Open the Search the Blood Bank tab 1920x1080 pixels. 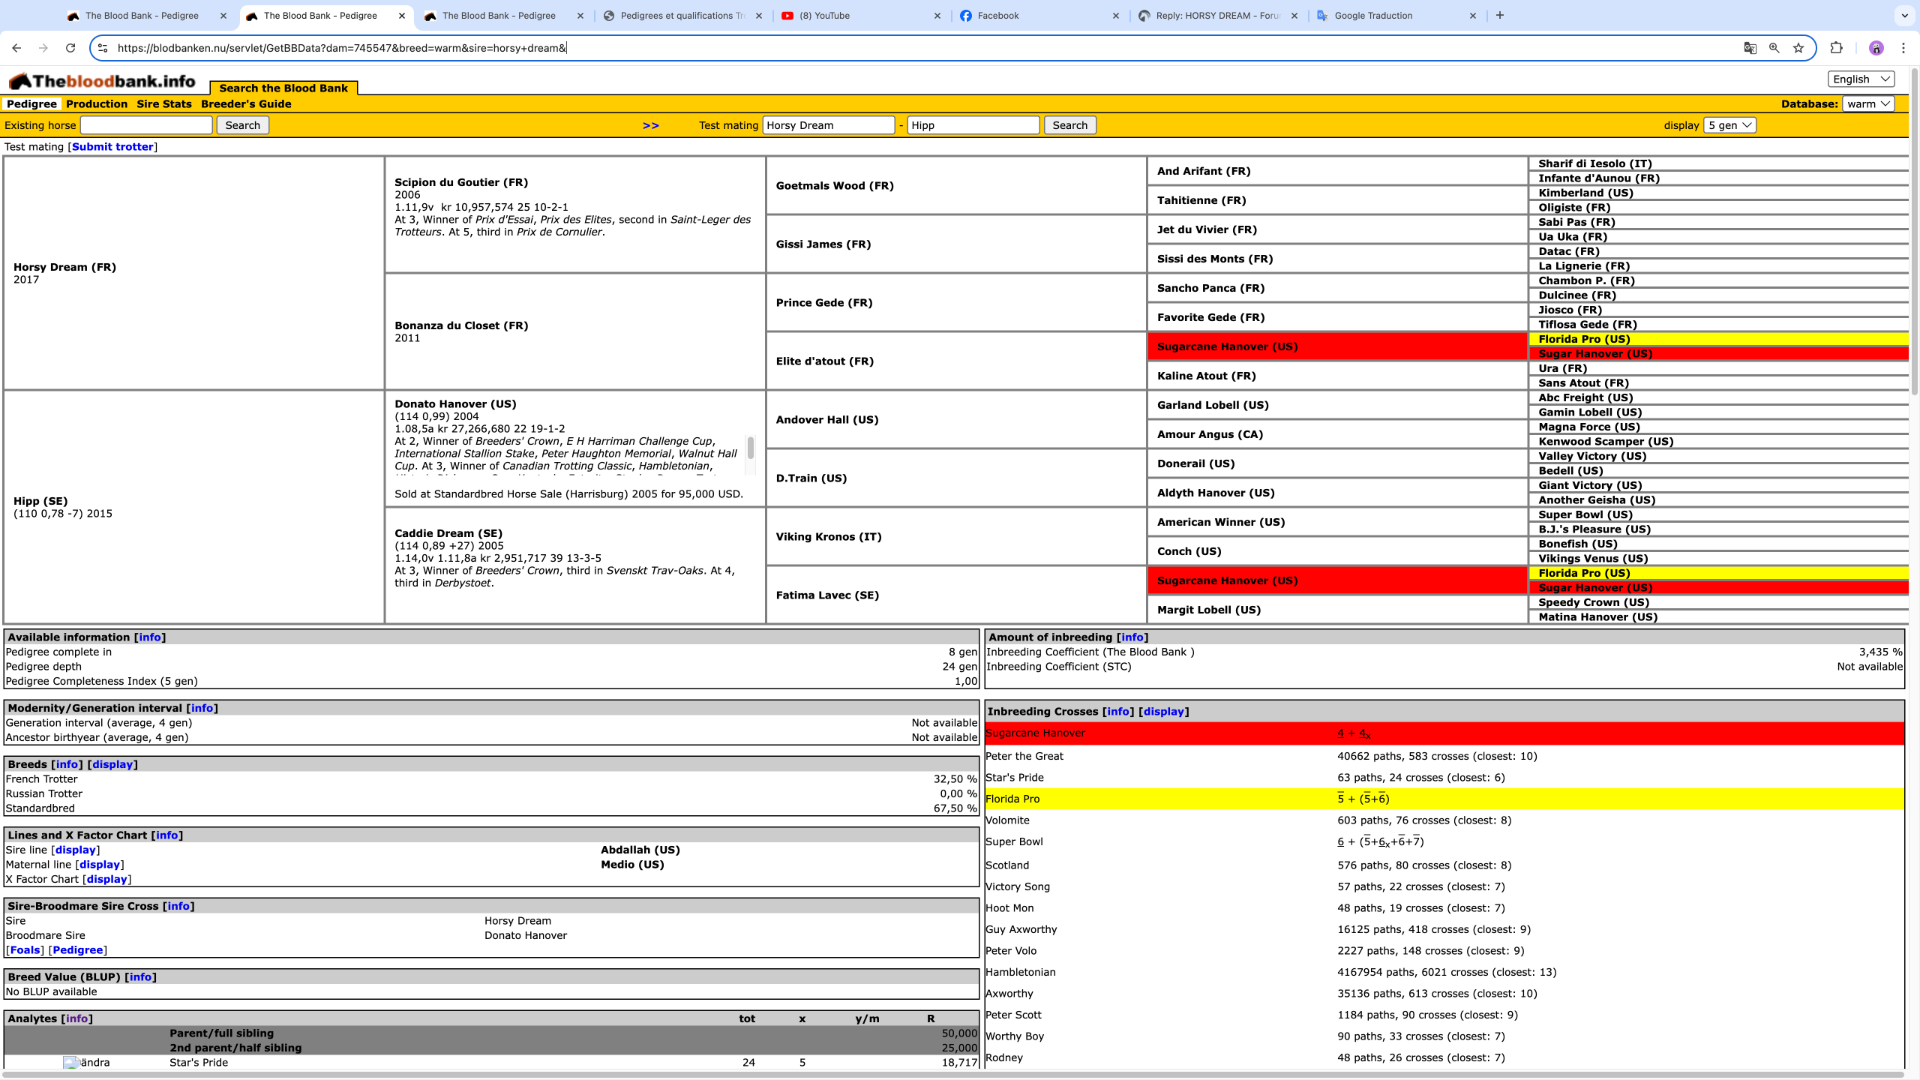click(284, 88)
